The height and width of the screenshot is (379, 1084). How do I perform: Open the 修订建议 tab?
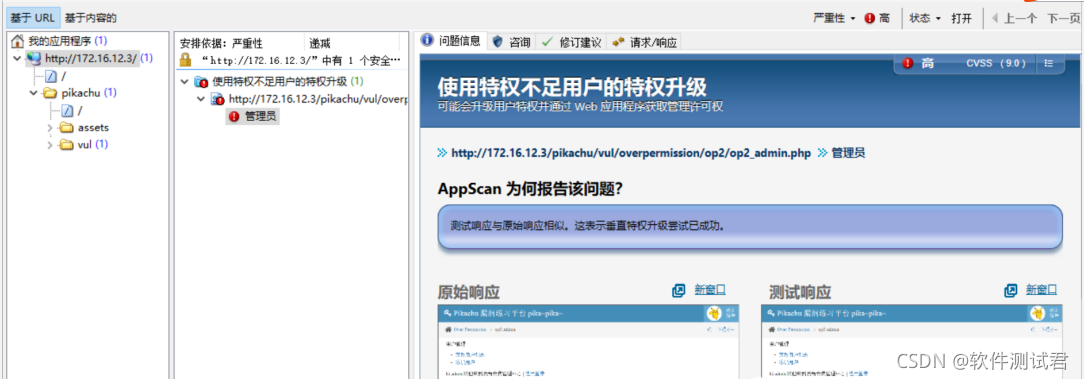(x=571, y=41)
